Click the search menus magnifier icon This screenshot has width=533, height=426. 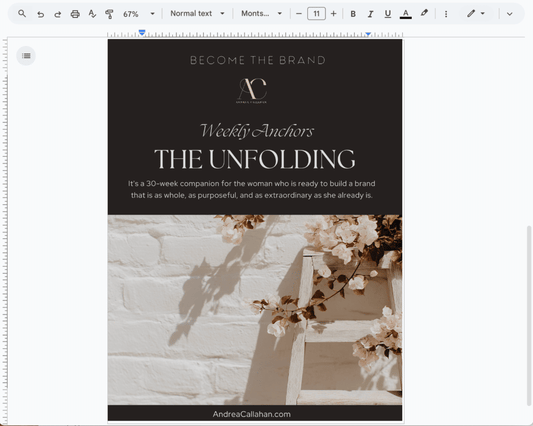pos(22,14)
